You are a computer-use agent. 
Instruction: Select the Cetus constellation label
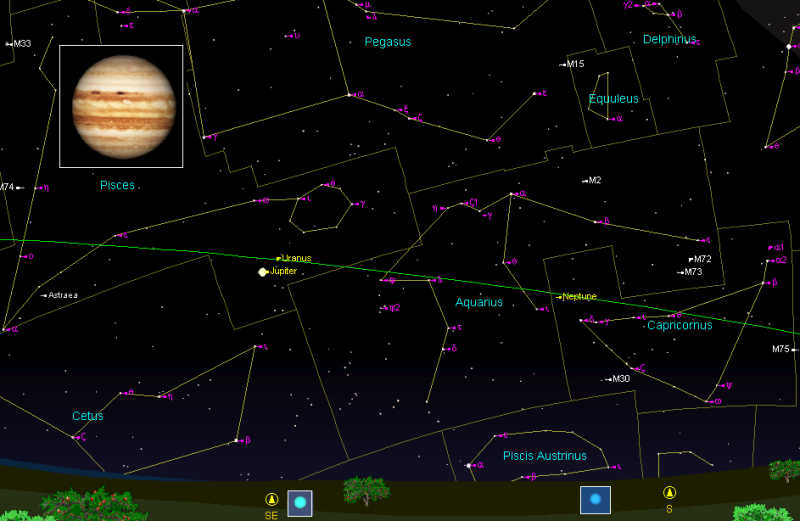tap(88, 416)
